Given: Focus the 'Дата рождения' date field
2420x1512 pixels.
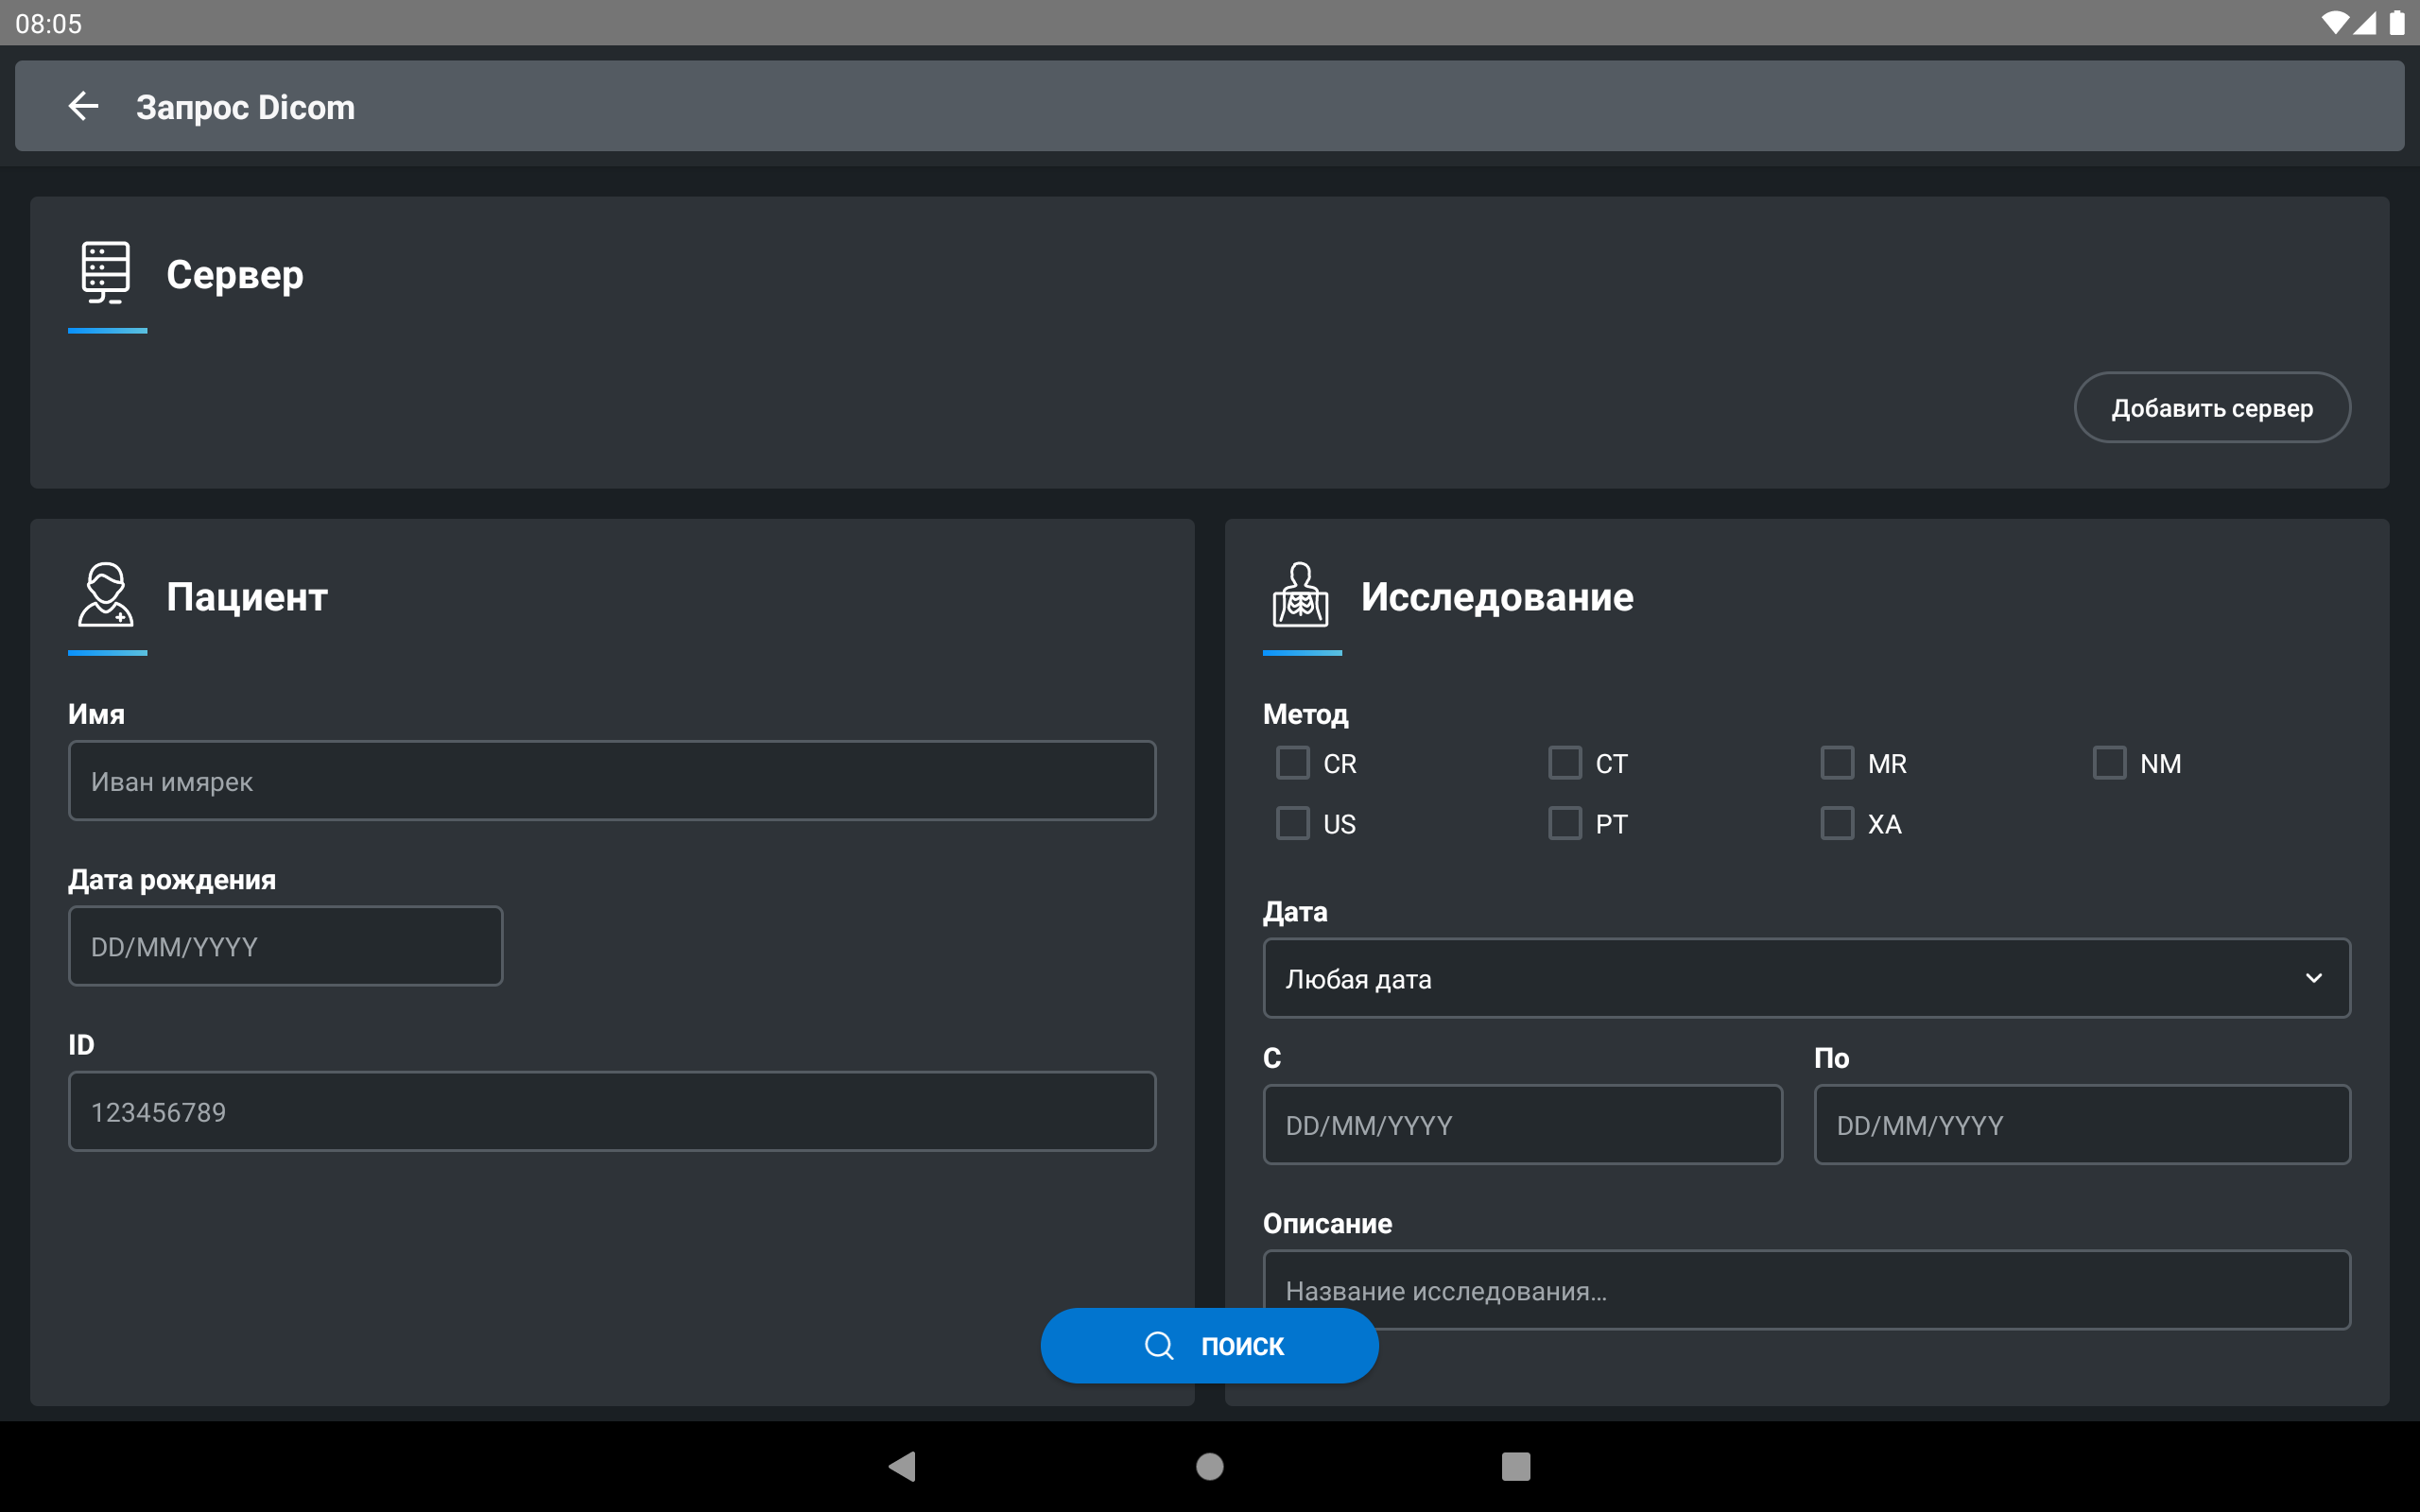Looking at the screenshot, I should click(285, 946).
